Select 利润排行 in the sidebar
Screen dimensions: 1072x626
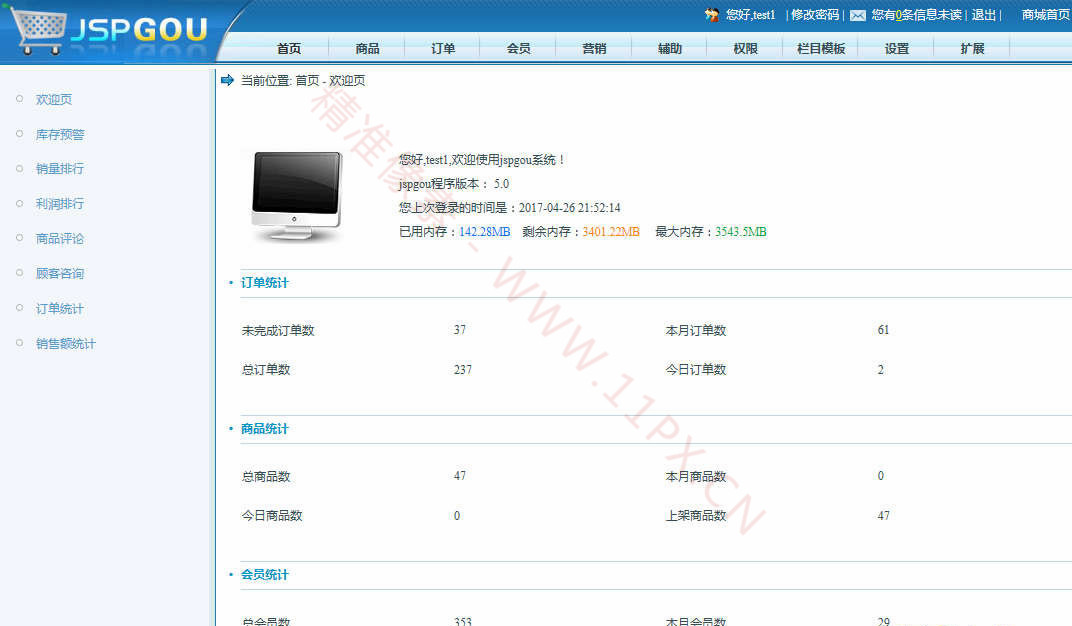pos(60,204)
